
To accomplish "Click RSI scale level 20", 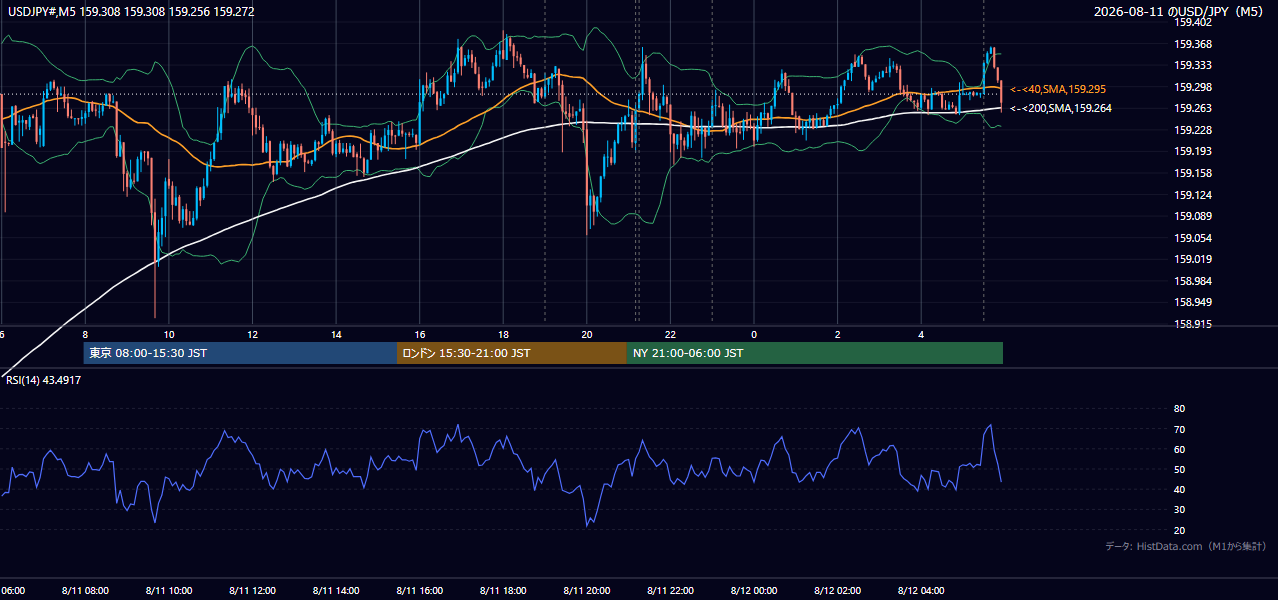I will coord(1179,530).
